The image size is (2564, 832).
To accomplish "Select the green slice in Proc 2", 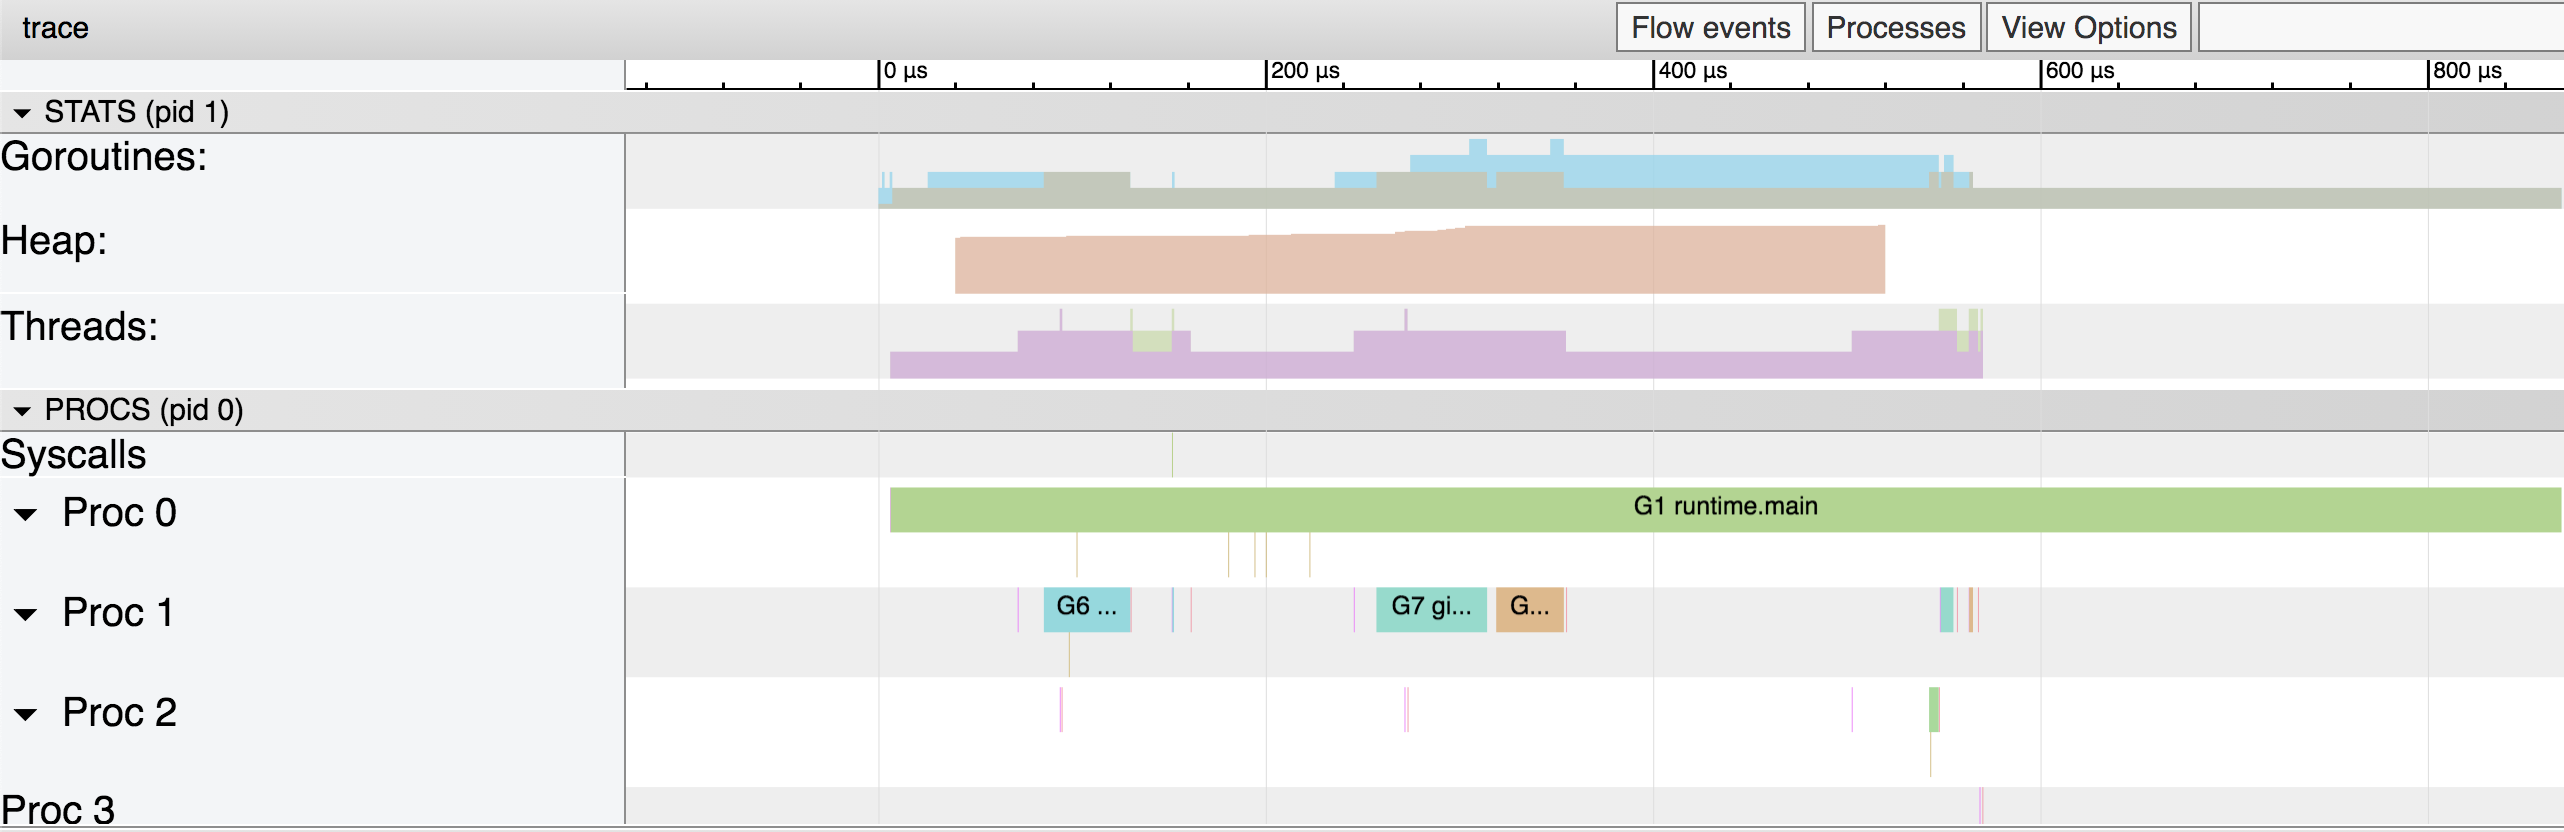I will 1934,709.
